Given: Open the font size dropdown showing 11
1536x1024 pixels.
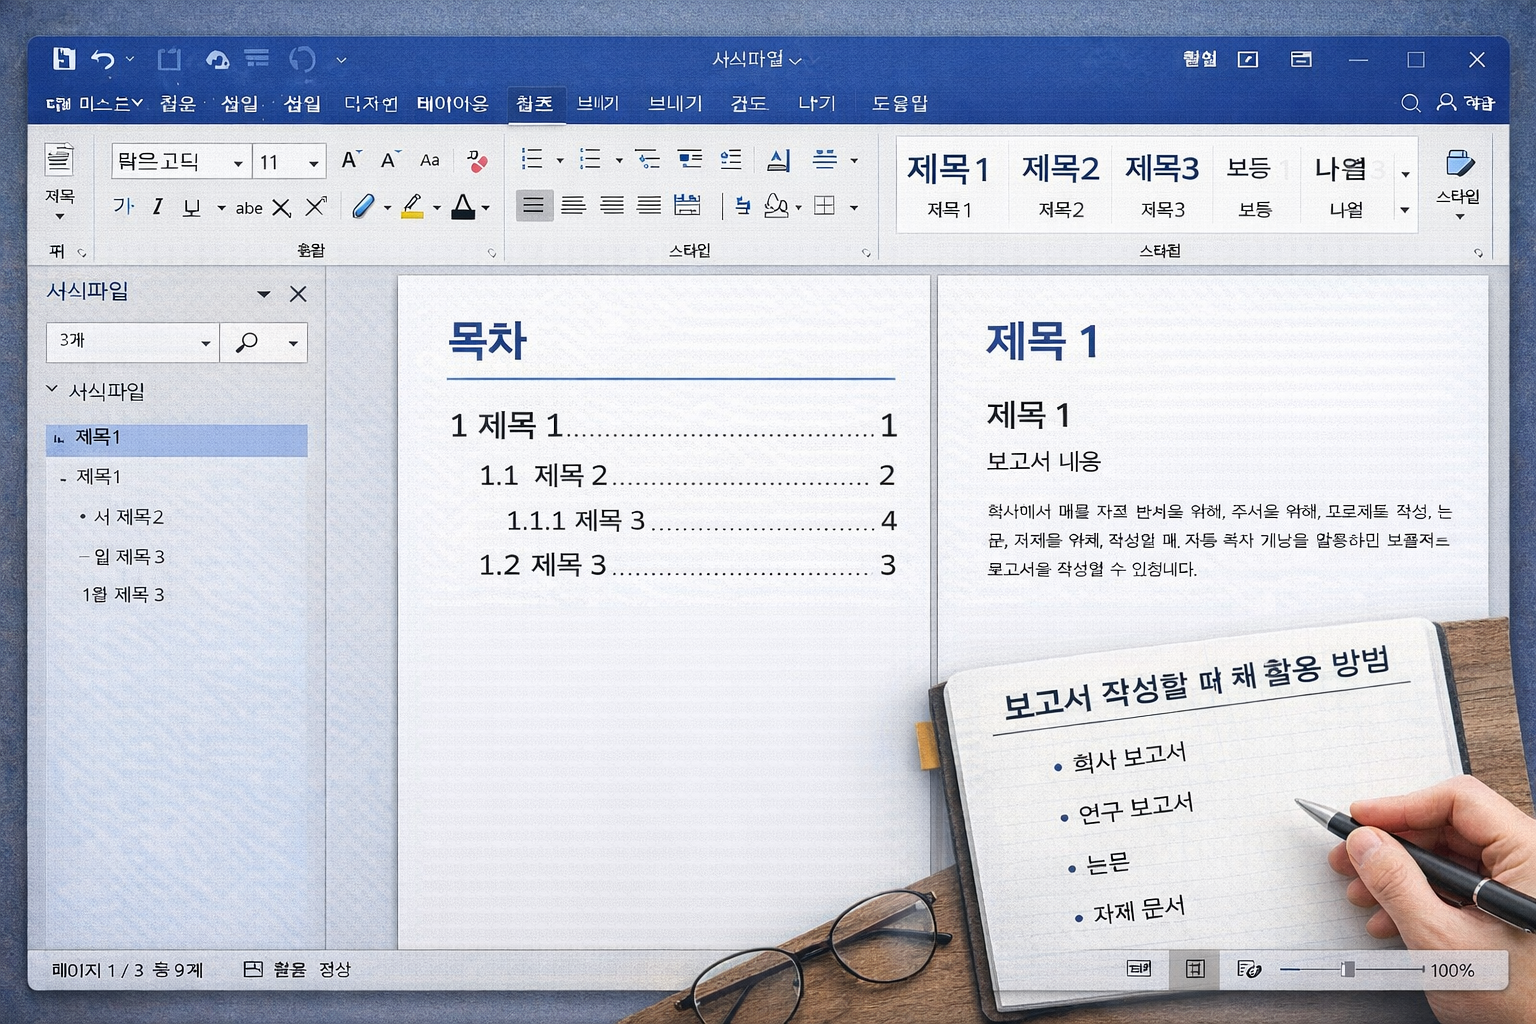Looking at the screenshot, I should 313,163.
